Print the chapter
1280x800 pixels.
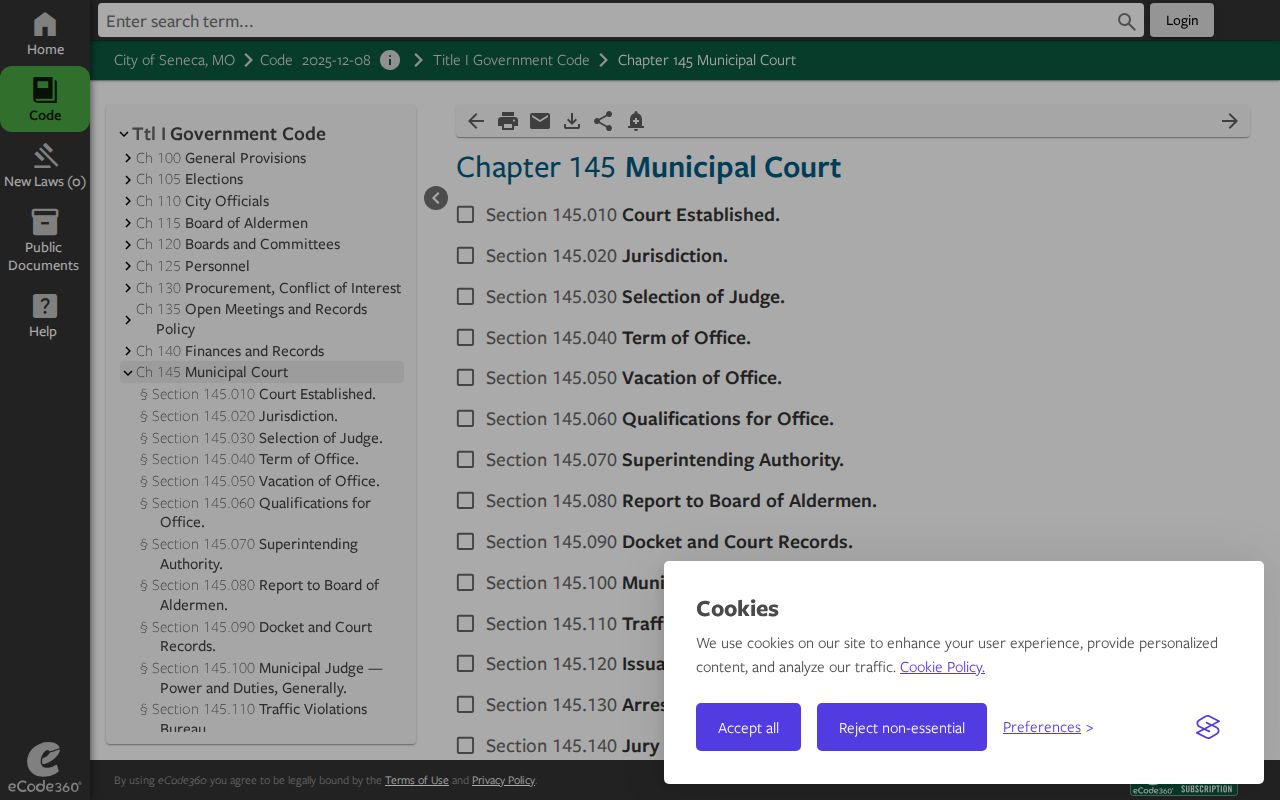click(508, 121)
